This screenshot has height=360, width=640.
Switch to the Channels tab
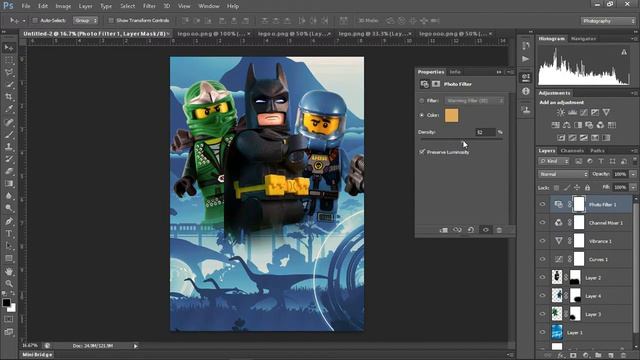click(x=572, y=151)
